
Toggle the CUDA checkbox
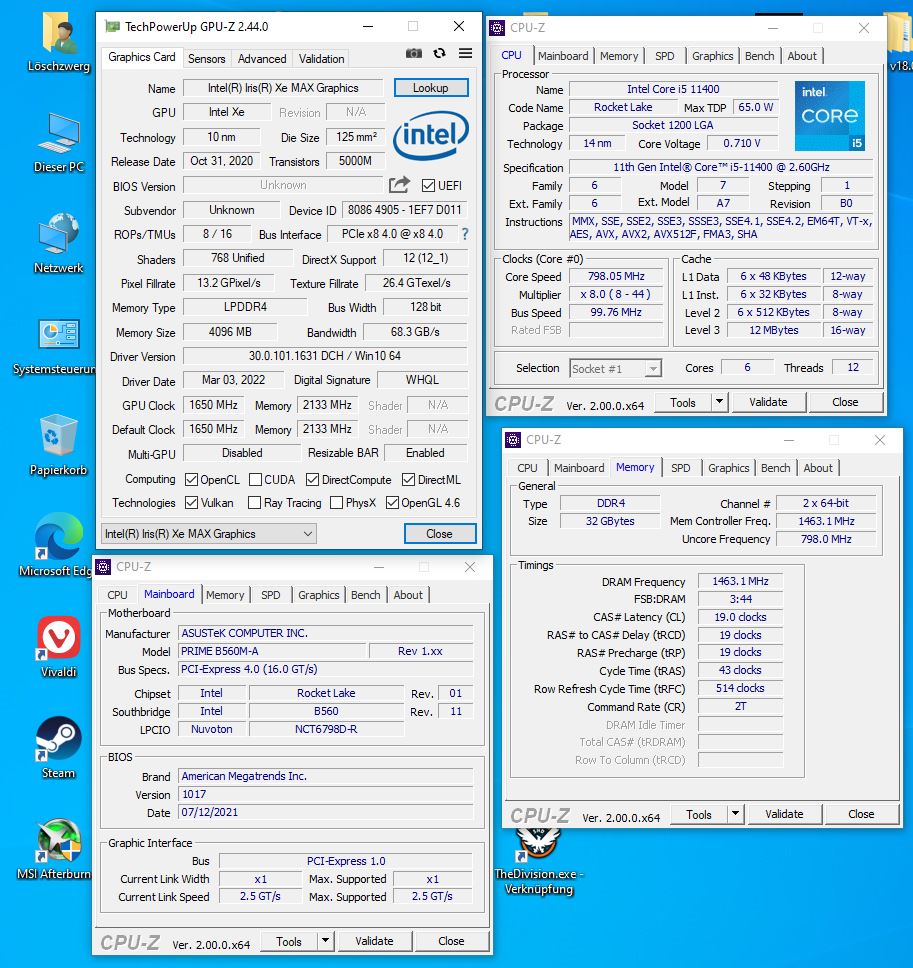pos(255,480)
